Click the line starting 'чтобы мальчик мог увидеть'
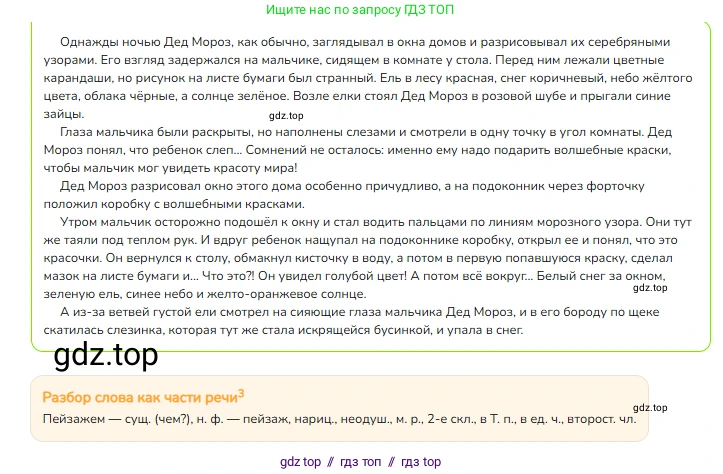 [171, 168]
